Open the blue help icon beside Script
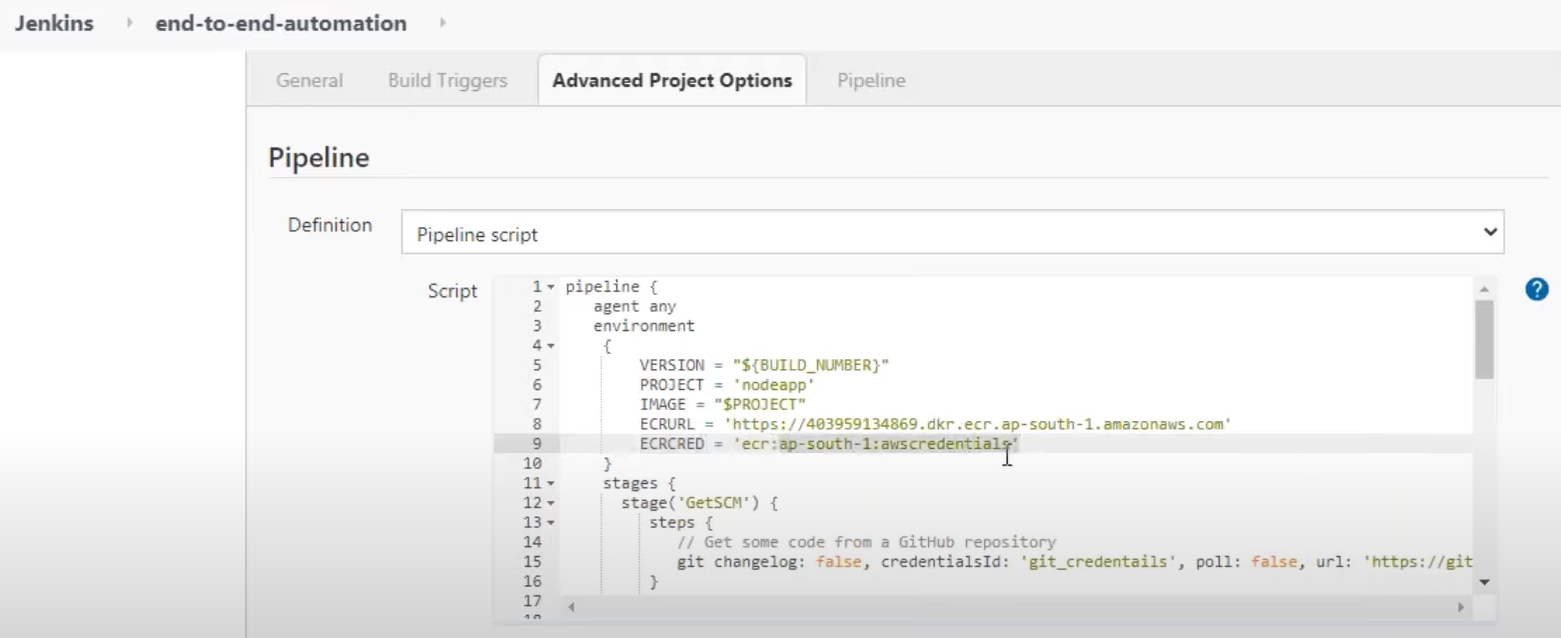1561x638 pixels. click(1536, 290)
